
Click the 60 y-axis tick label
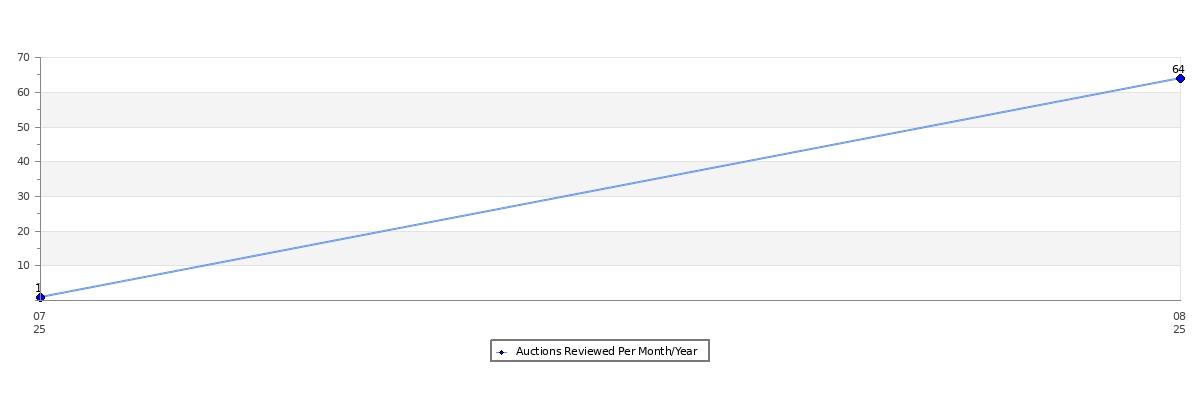click(x=24, y=92)
